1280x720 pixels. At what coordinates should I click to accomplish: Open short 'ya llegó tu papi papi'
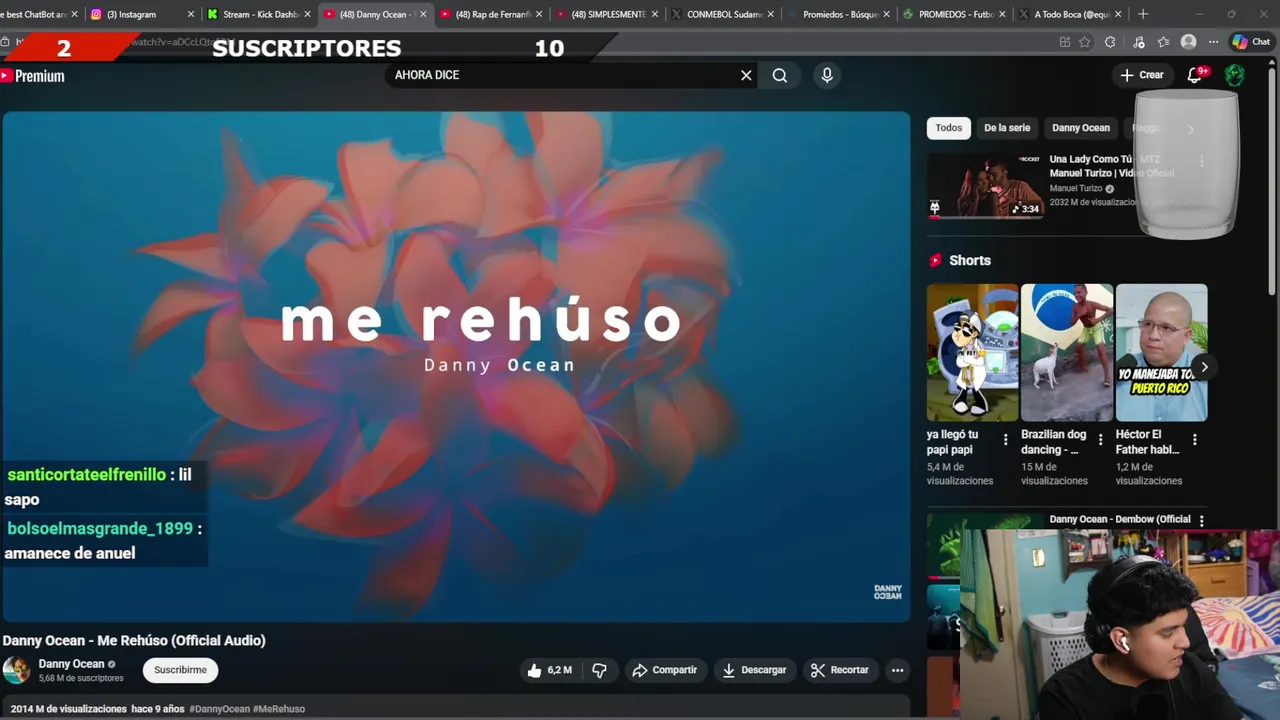click(x=972, y=352)
